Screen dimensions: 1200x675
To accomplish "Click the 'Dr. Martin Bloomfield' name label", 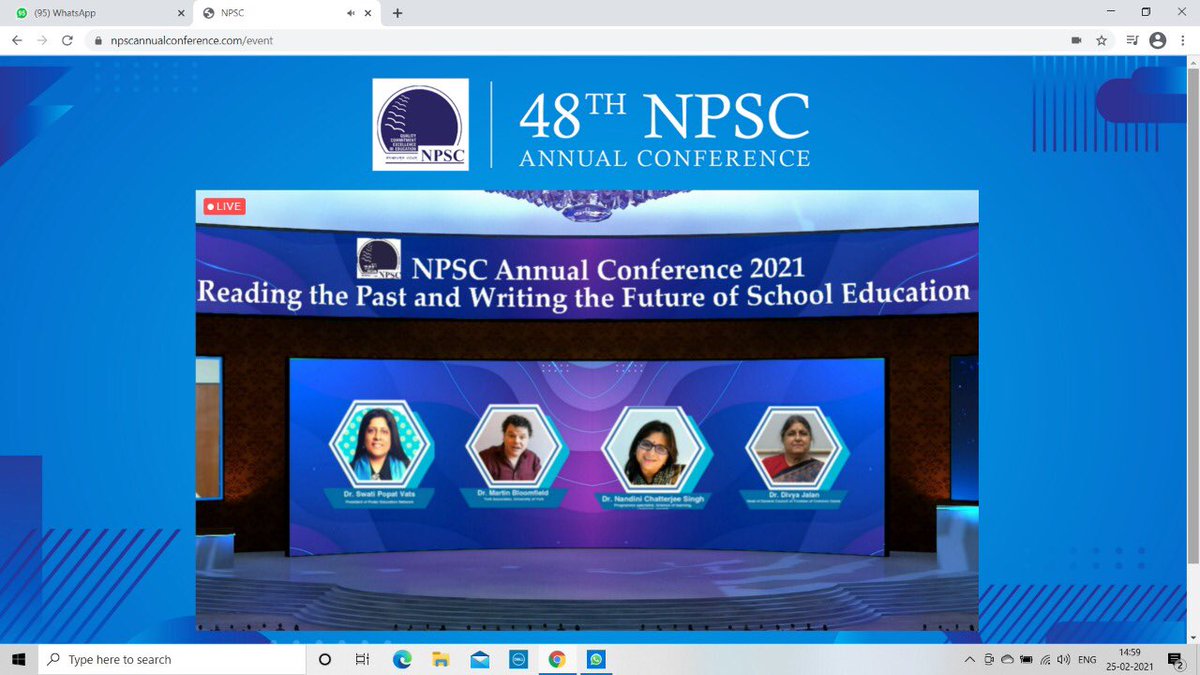I will [x=515, y=494].
